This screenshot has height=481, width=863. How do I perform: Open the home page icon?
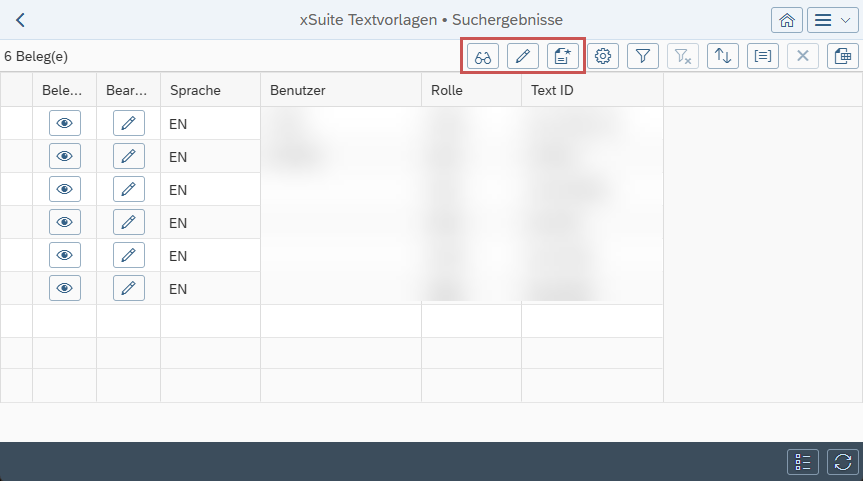coord(786,20)
